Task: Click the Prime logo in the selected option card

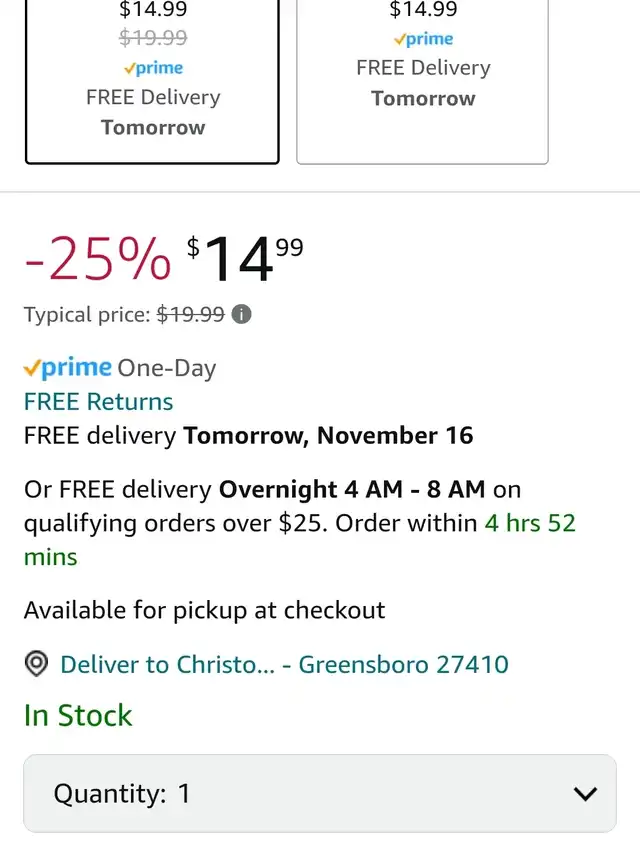Action: tap(152, 68)
